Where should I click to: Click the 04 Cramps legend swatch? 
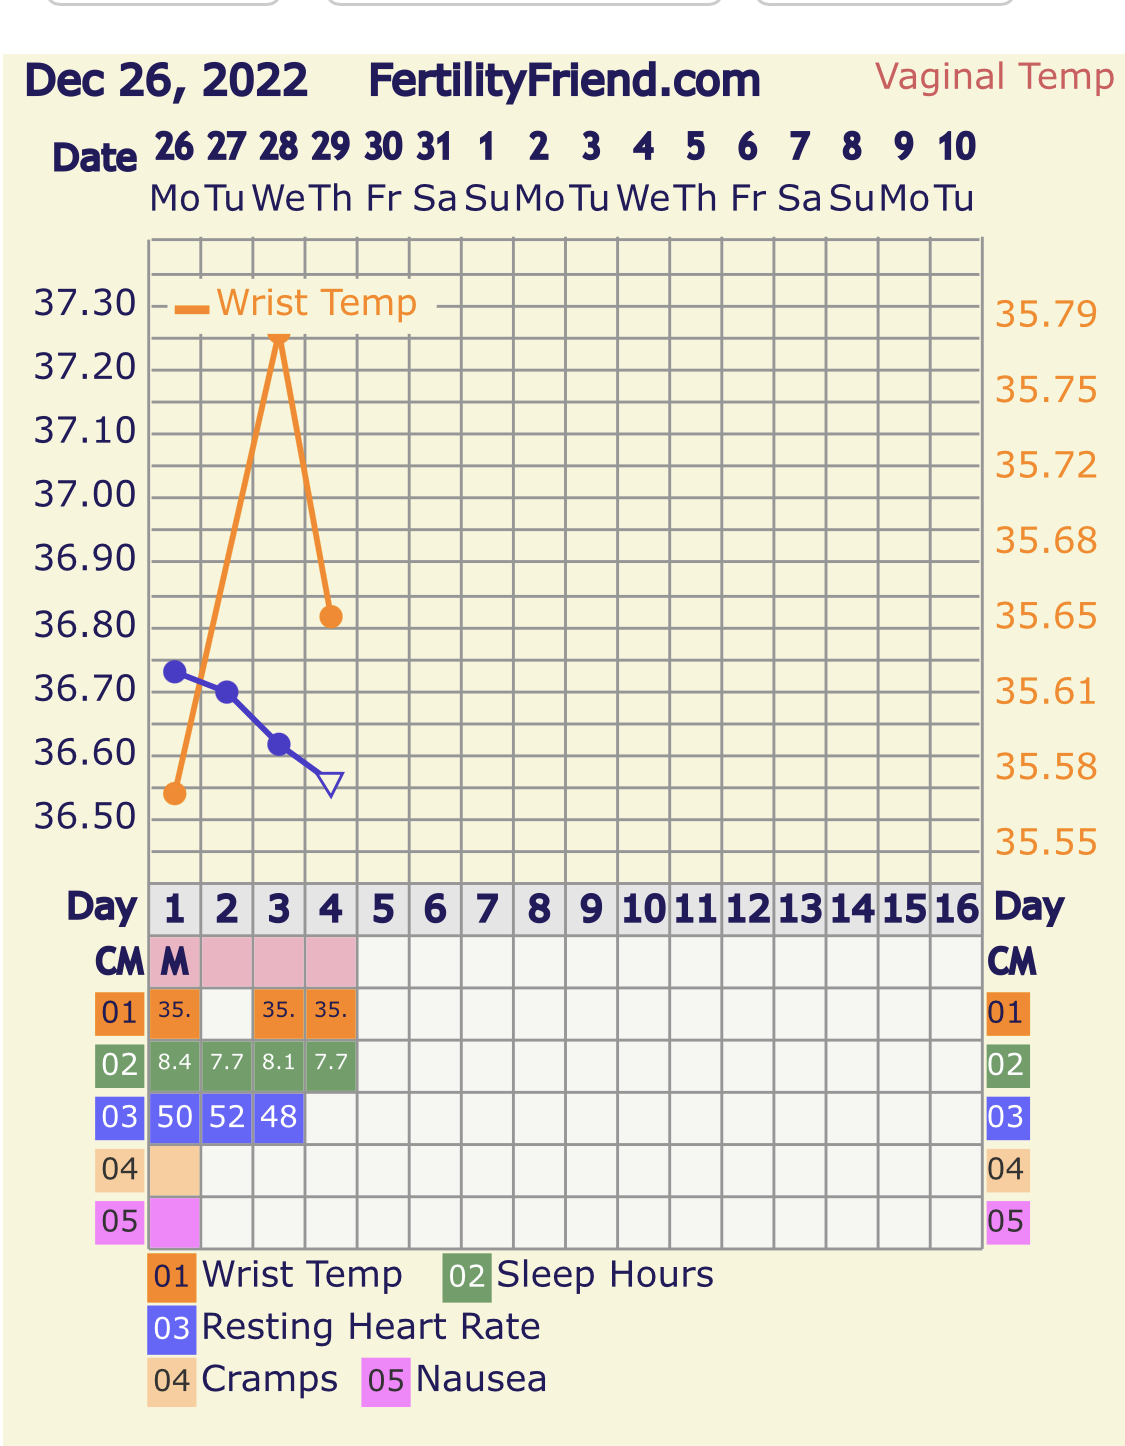click(x=171, y=1381)
